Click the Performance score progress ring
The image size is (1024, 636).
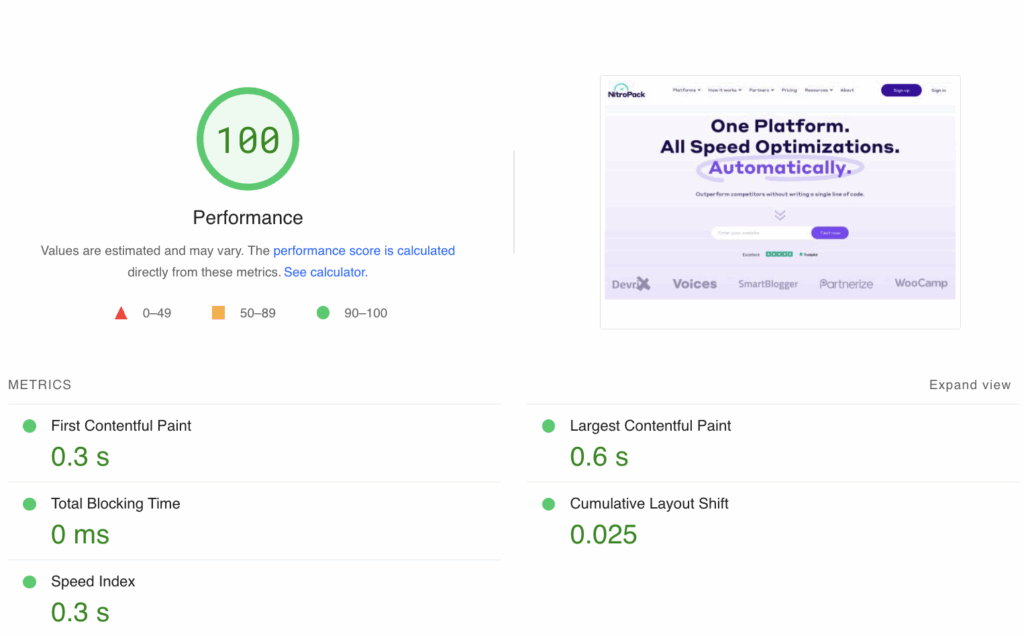pos(247,138)
